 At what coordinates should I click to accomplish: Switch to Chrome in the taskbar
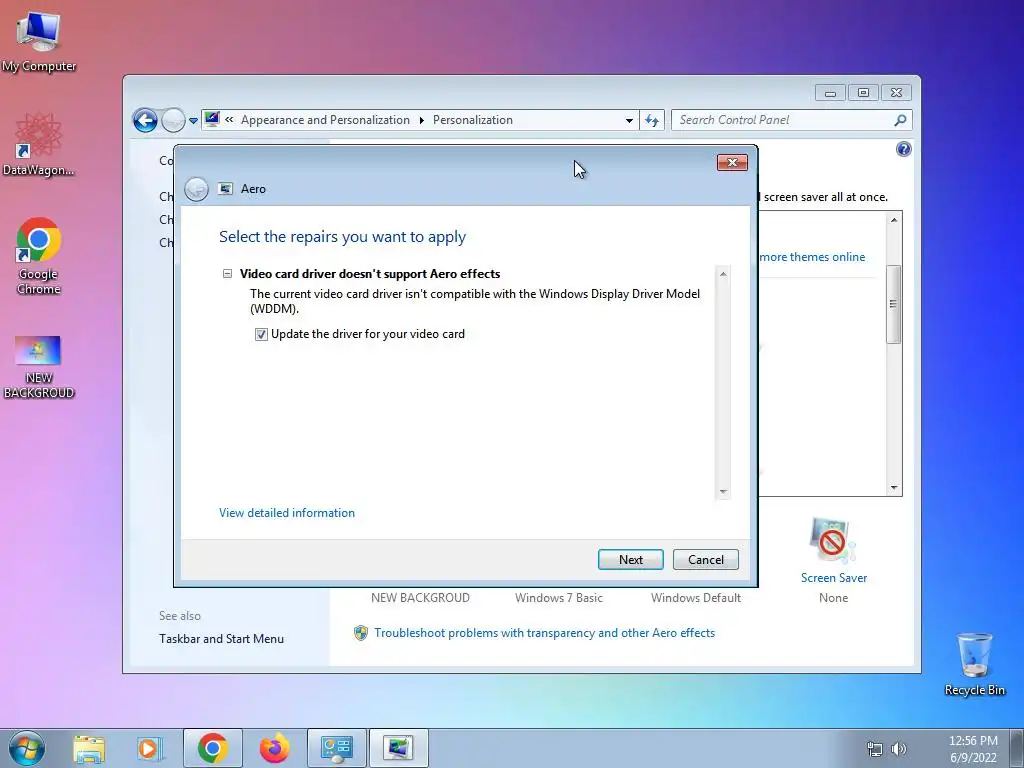tap(213, 748)
